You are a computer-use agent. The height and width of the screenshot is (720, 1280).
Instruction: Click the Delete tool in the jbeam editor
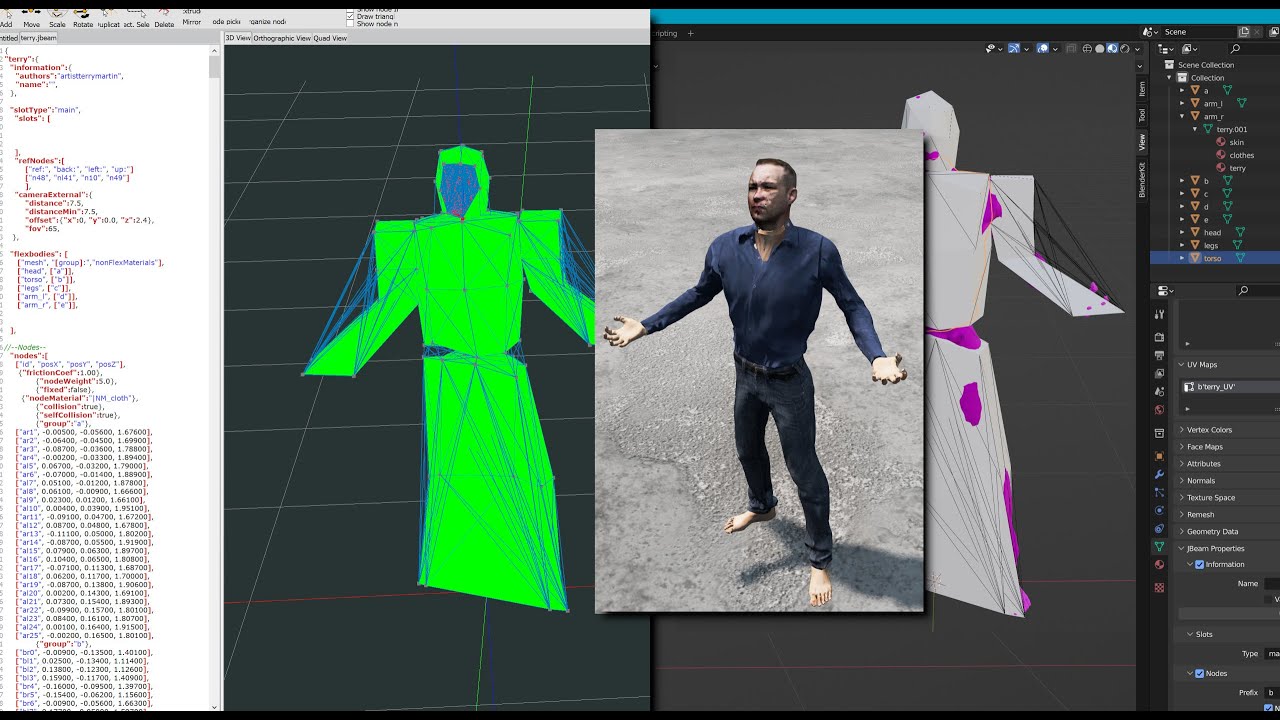point(164,18)
